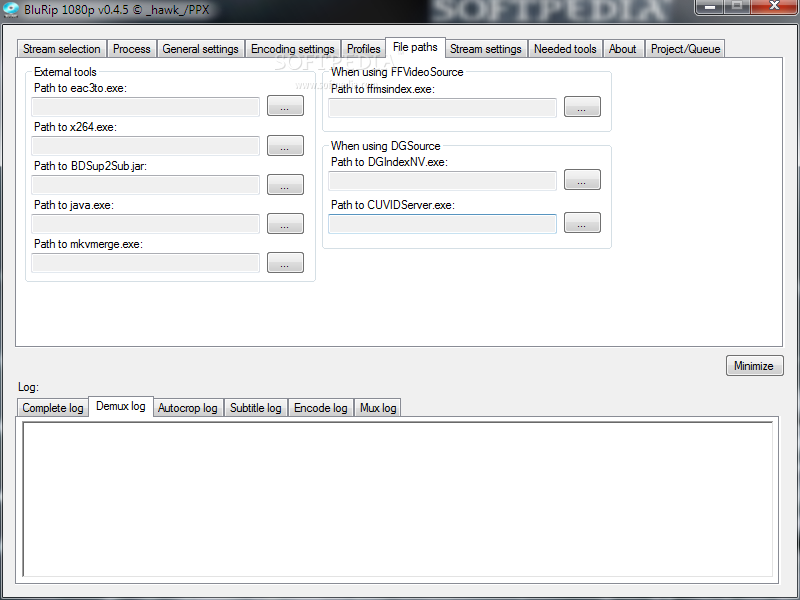Click the eac3to.exe path field

[x=145, y=107]
